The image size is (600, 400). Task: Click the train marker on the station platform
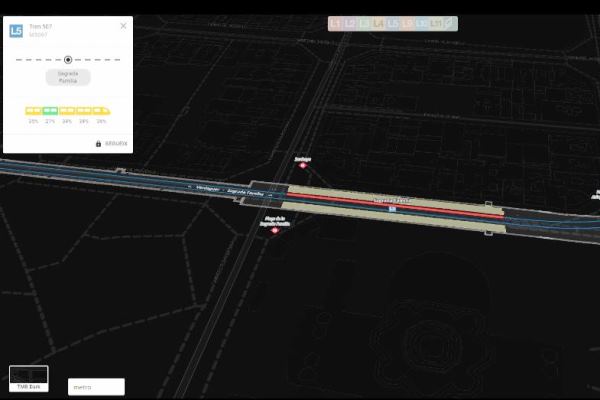coord(392,210)
